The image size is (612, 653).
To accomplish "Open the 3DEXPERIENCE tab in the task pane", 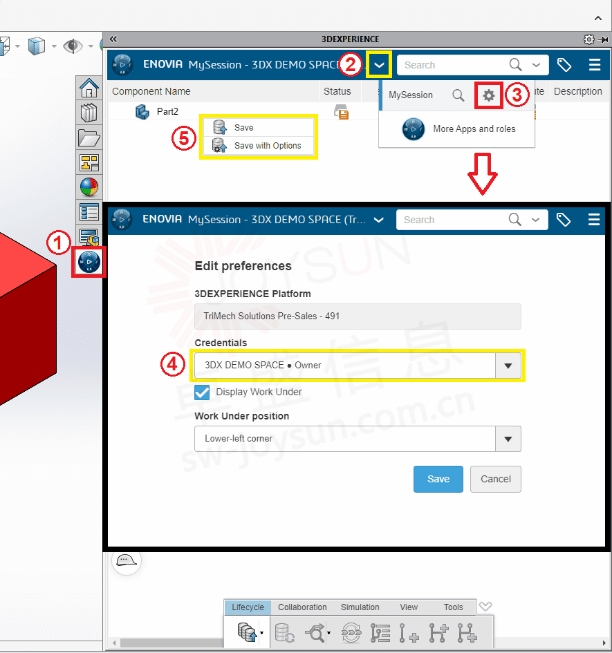I will tap(89, 262).
